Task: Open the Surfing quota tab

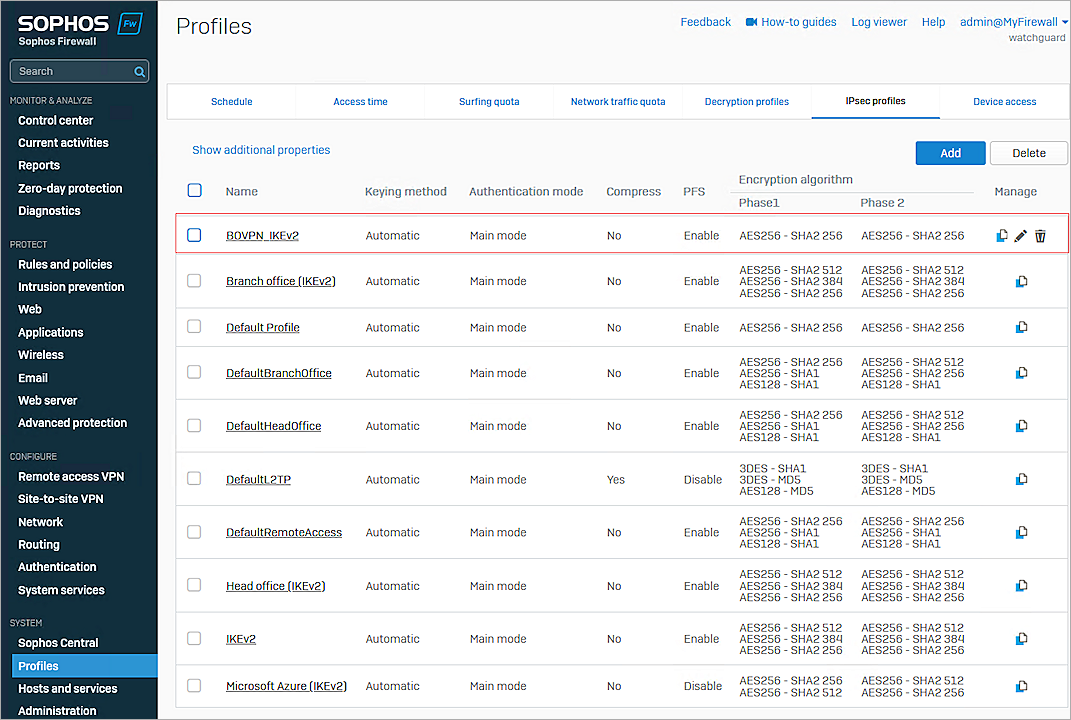Action: (489, 102)
